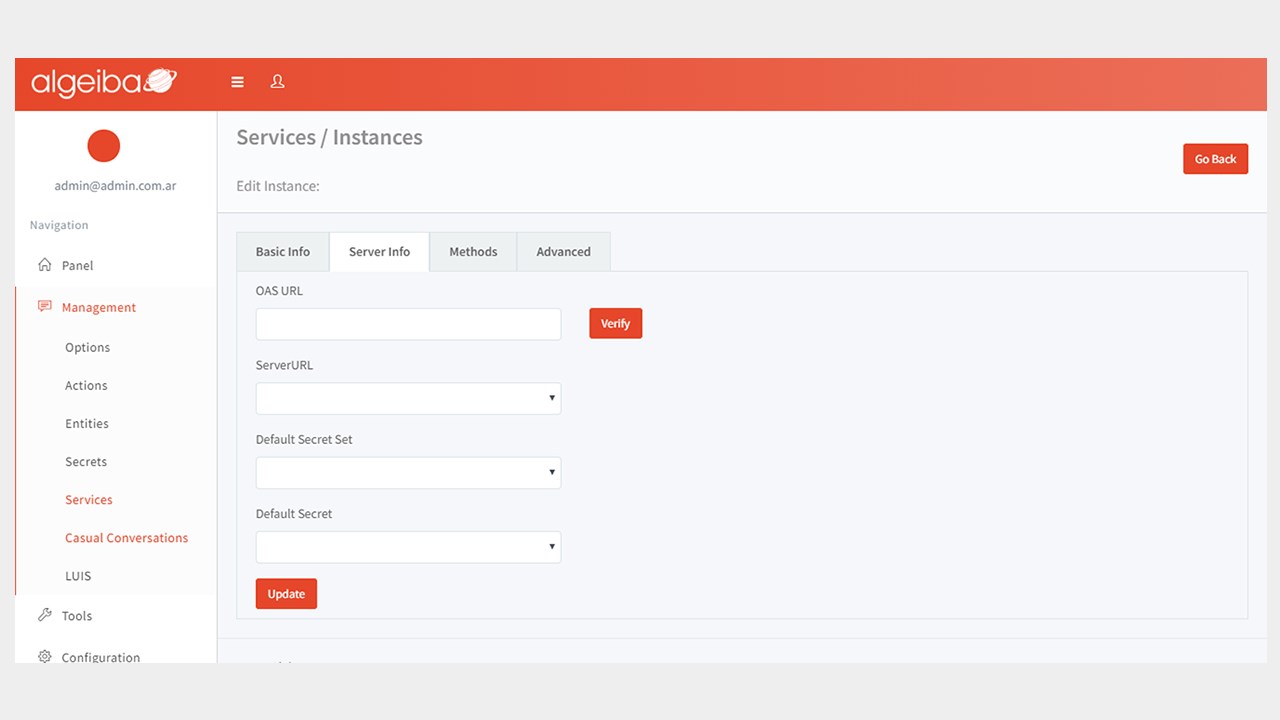The width and height of the screenshot is (1280, 720).
Task: Go to Casual Conversations in sidebar
Action: point(127,538)
